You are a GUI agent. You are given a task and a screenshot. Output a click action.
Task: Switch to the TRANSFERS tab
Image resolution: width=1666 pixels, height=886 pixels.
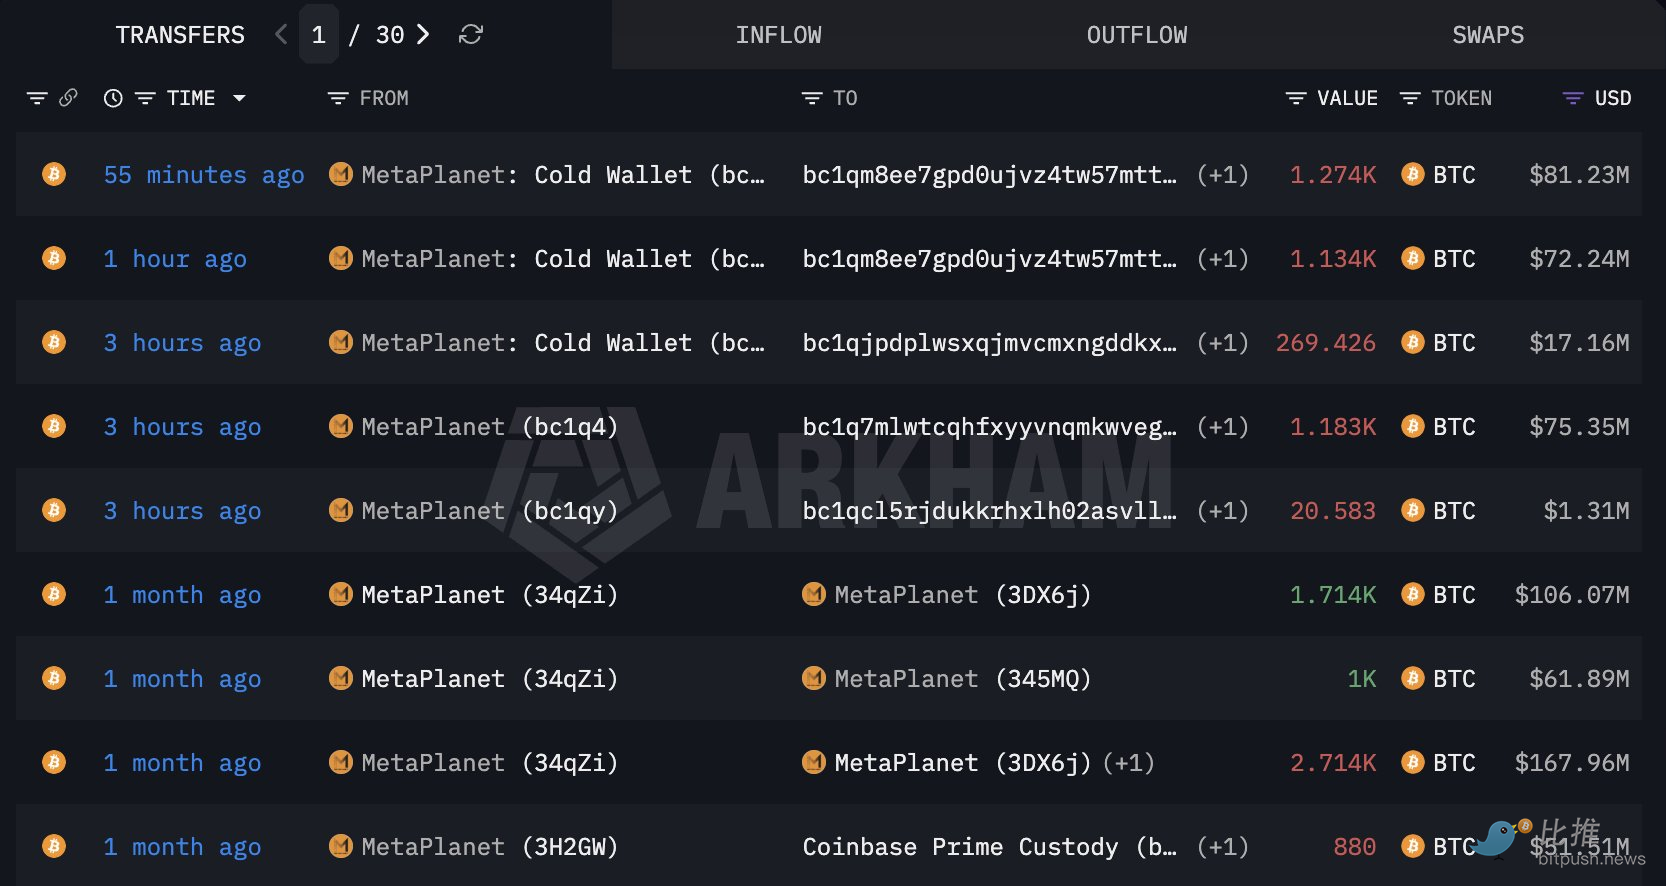180,35
